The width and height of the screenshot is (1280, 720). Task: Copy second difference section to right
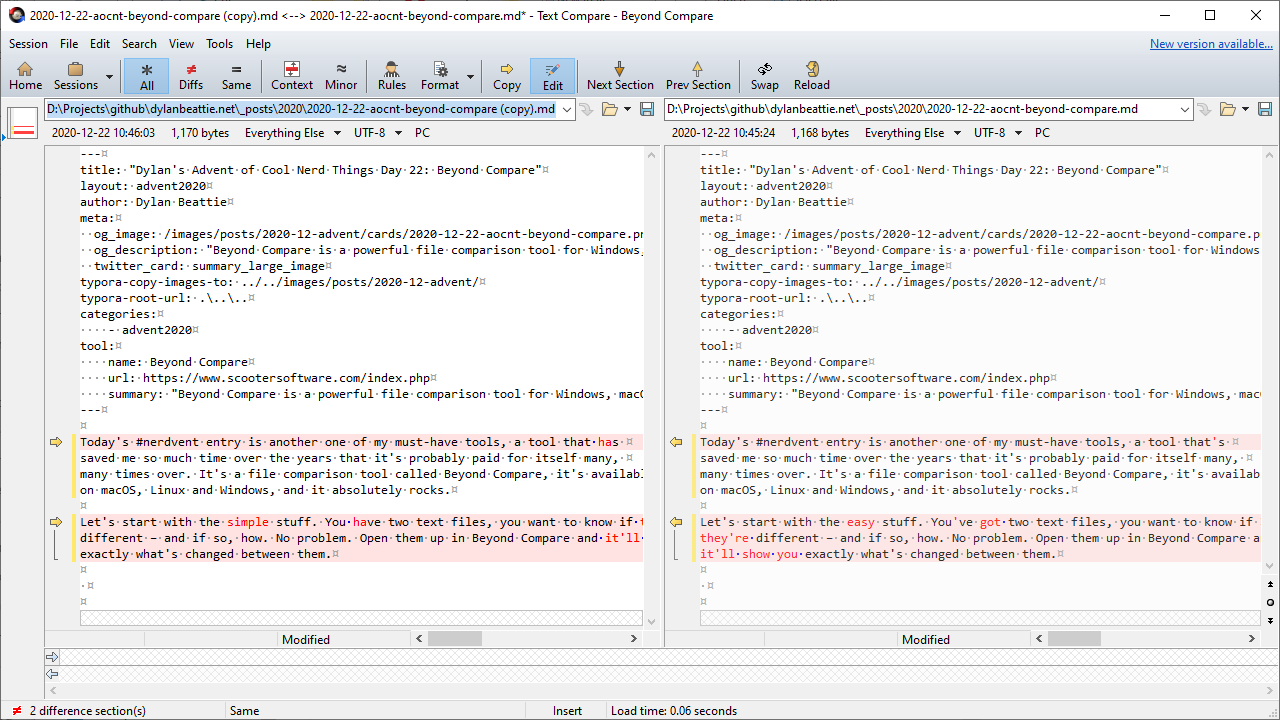[56, 522]
